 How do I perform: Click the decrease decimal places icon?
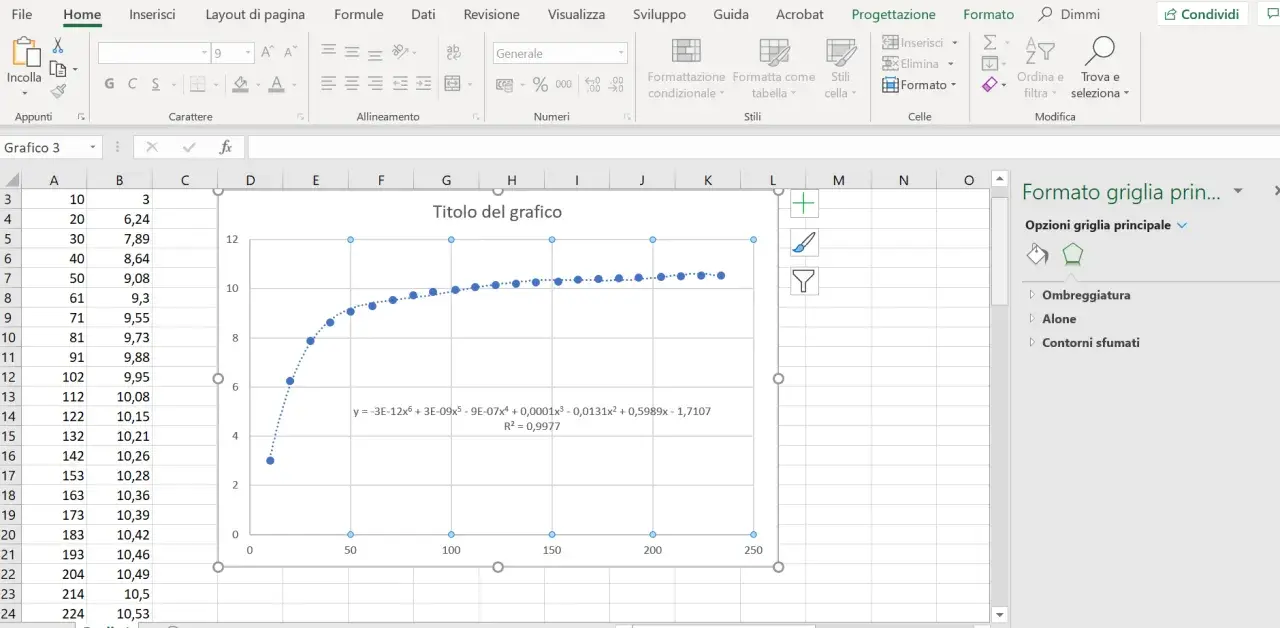tap(616, 85)
